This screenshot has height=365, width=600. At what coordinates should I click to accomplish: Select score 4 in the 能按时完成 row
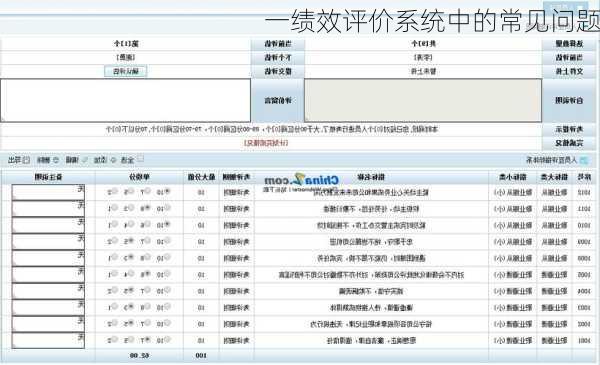pyautogui.click(x=131, y=224)
